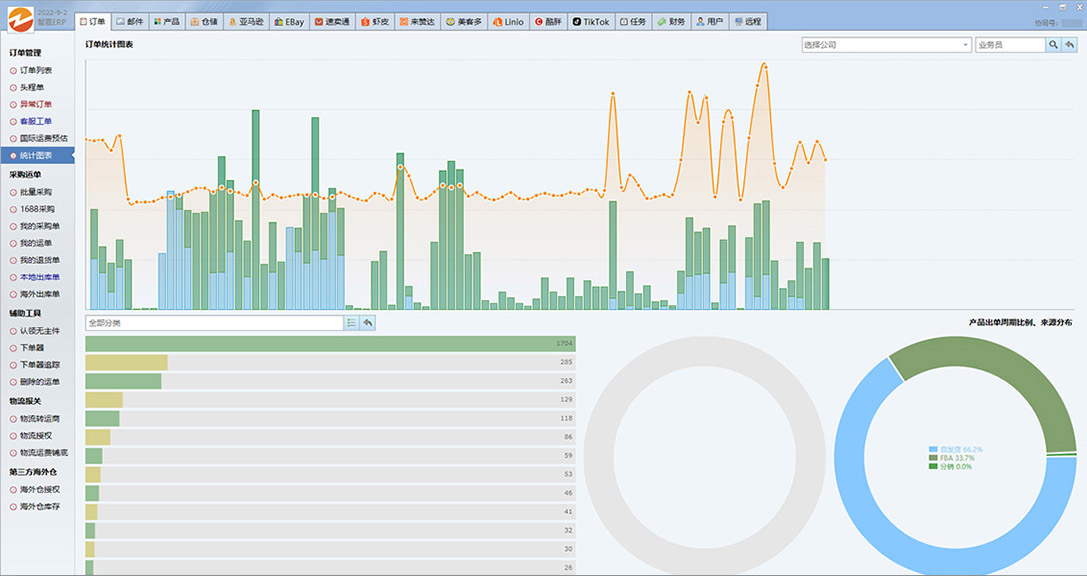Open the 本地出库单 link
Image resolution: width=1087 pixels, height=576 pixels.
40,277
